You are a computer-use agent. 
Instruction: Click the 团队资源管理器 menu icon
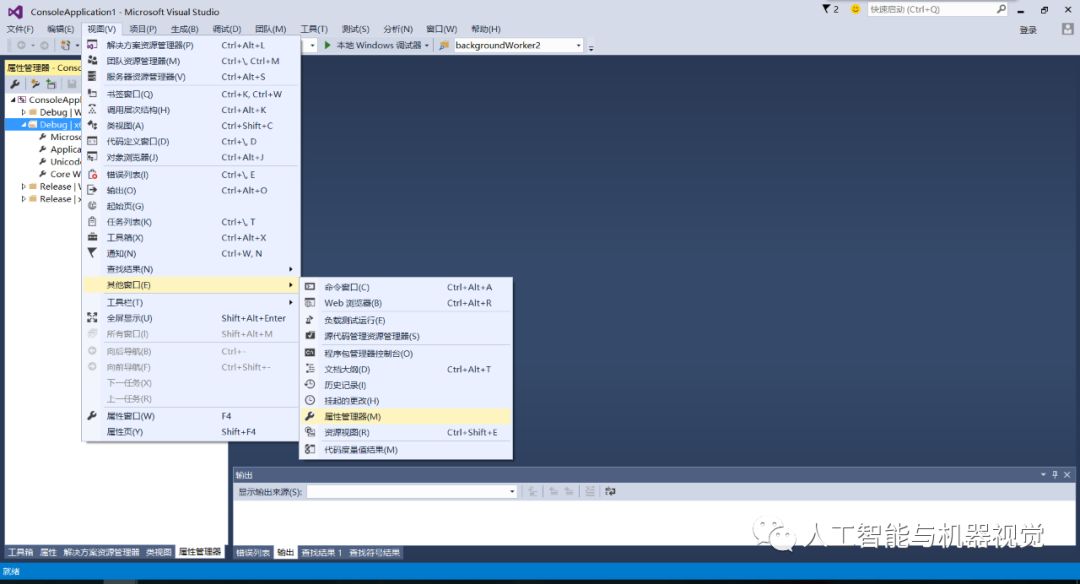point(92,61)
